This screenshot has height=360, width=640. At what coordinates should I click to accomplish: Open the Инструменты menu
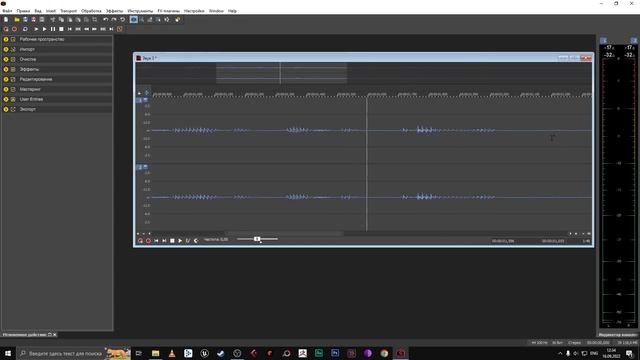point(140,11)
